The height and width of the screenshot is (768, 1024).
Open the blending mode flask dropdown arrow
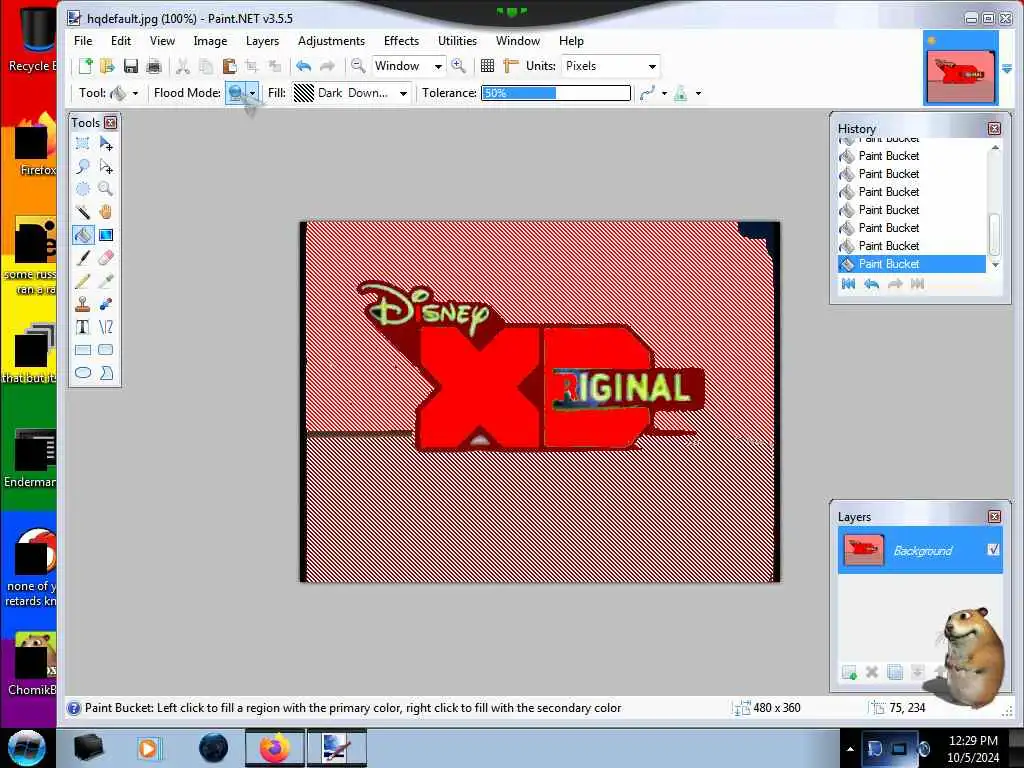[698, 93]
